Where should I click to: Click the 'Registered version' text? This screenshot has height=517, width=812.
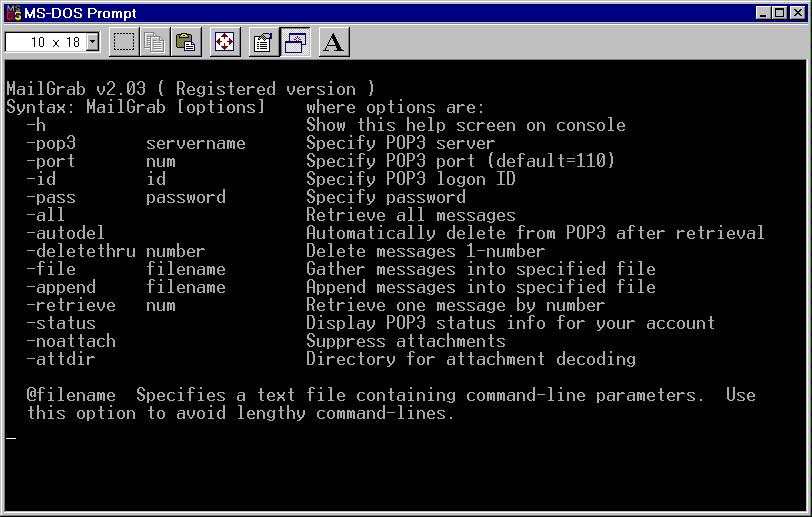click(266, 89)
